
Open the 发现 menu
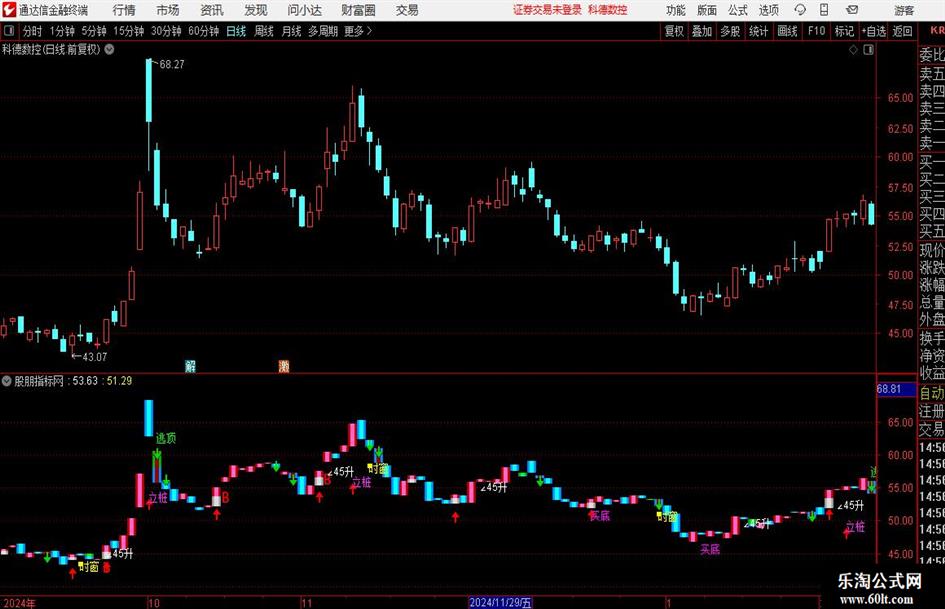tap(256, 10)
